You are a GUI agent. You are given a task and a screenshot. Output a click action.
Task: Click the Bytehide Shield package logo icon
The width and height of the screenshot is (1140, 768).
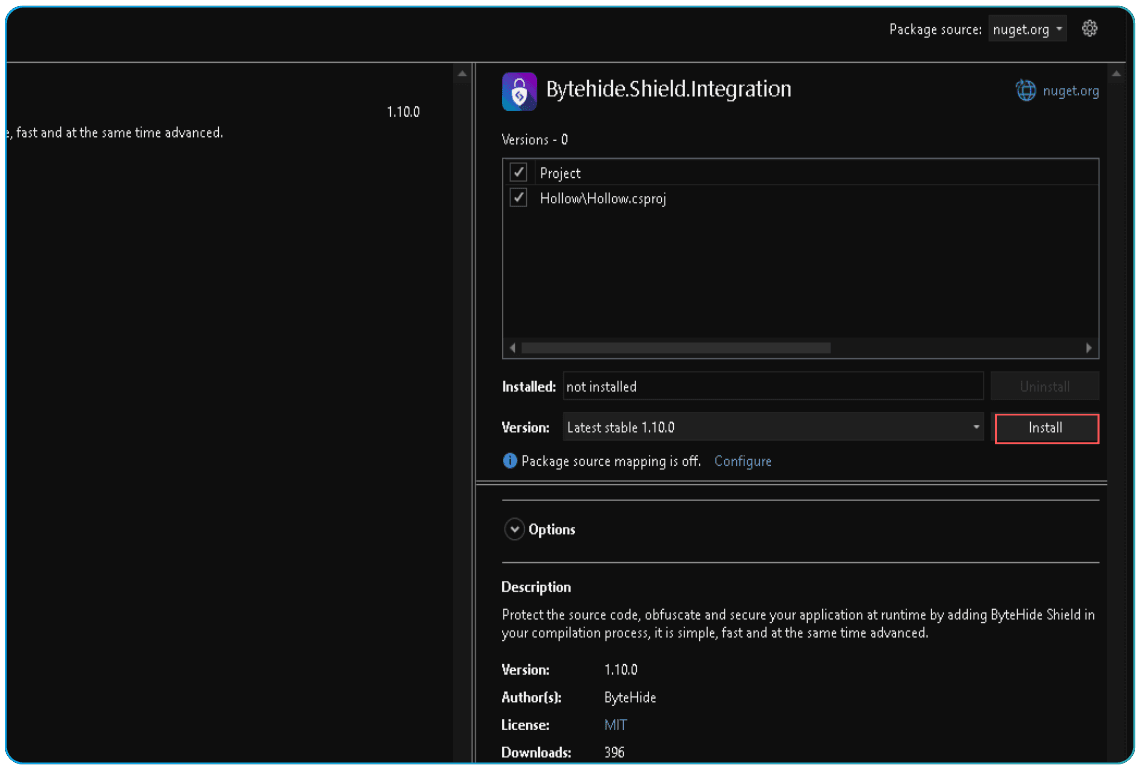[519, 91]
